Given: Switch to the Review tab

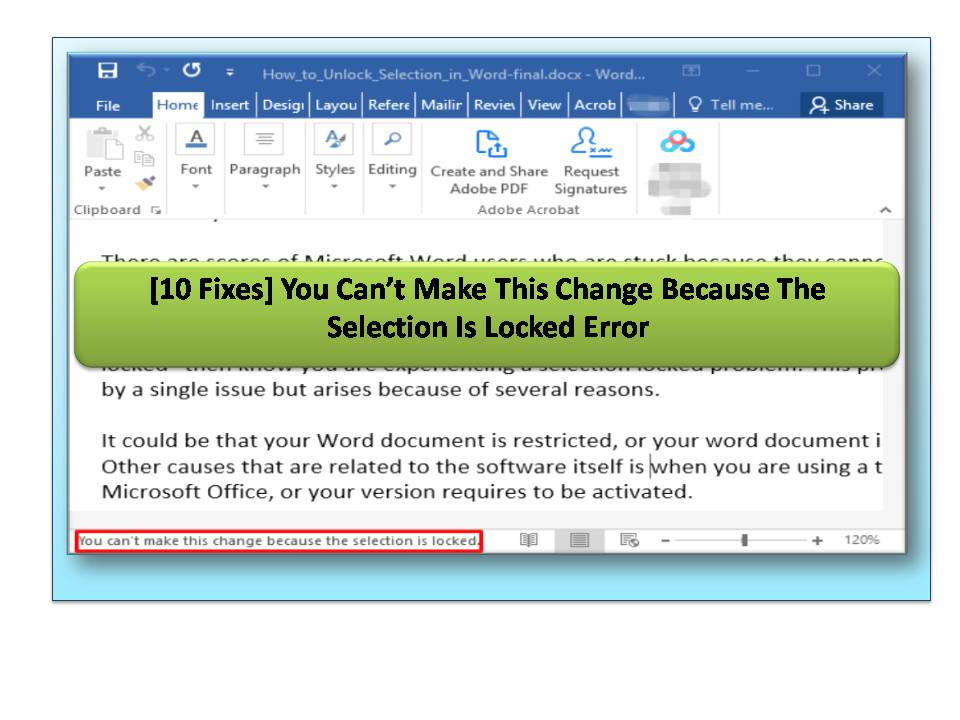Looking at the screenshot, I should tap(494, 105).
